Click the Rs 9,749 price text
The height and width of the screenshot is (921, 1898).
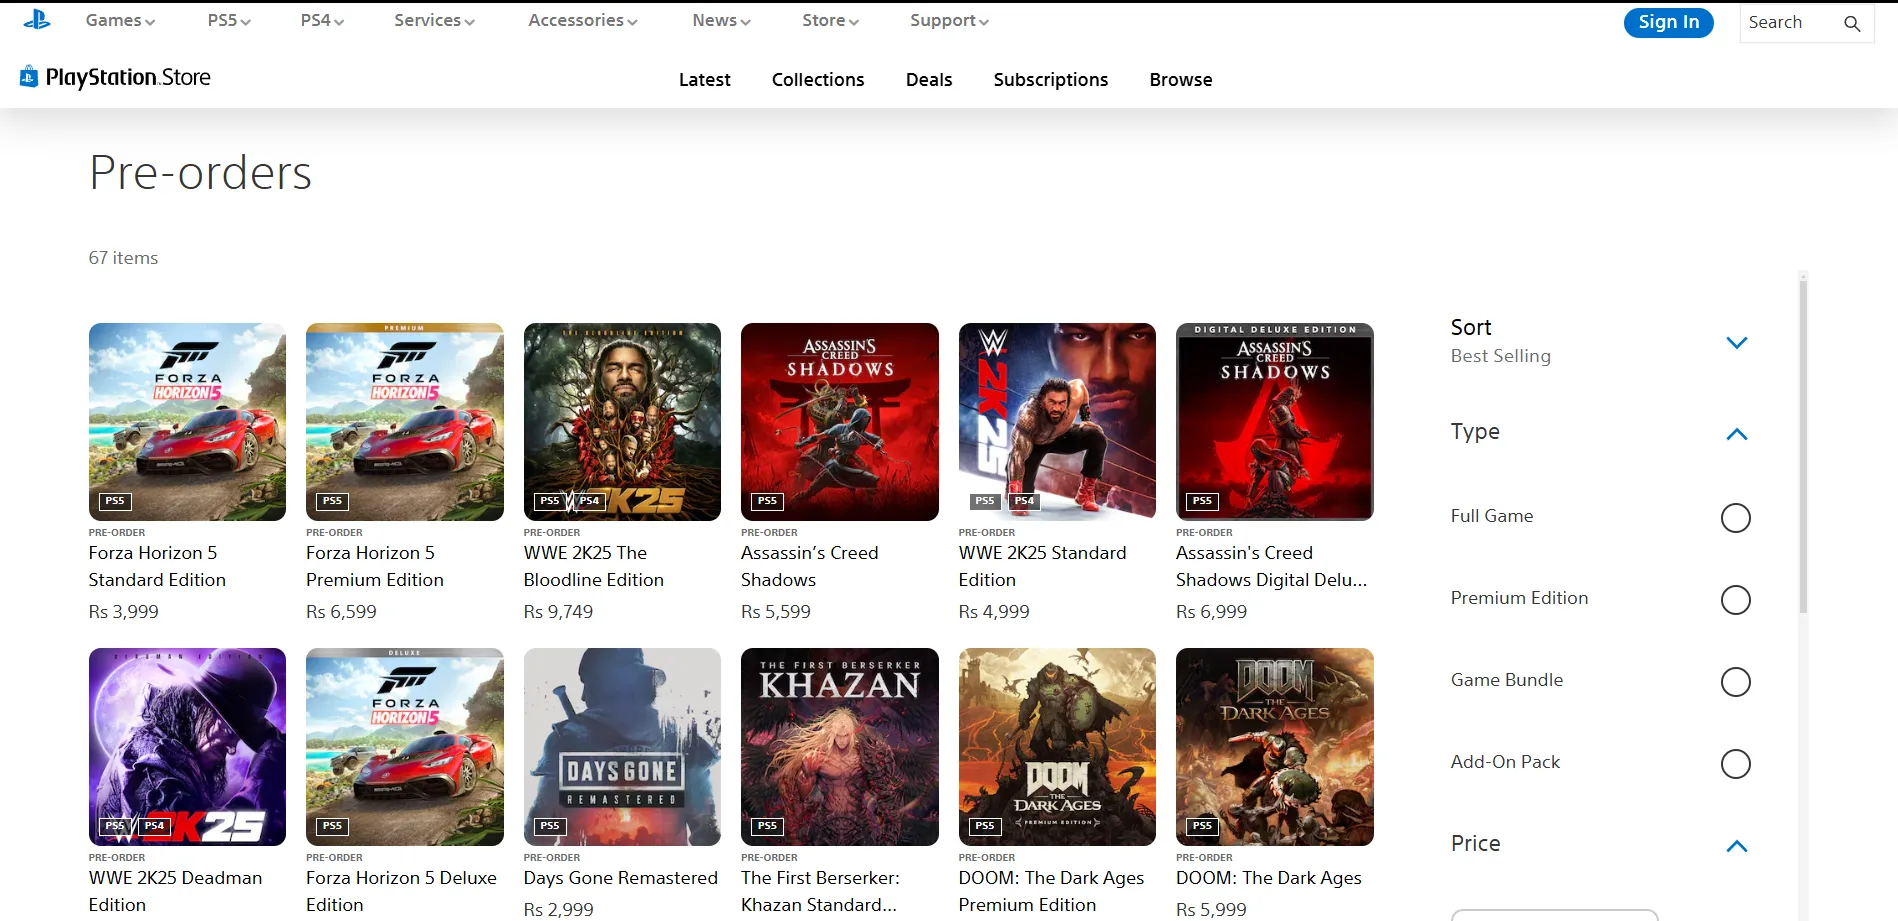558,612
